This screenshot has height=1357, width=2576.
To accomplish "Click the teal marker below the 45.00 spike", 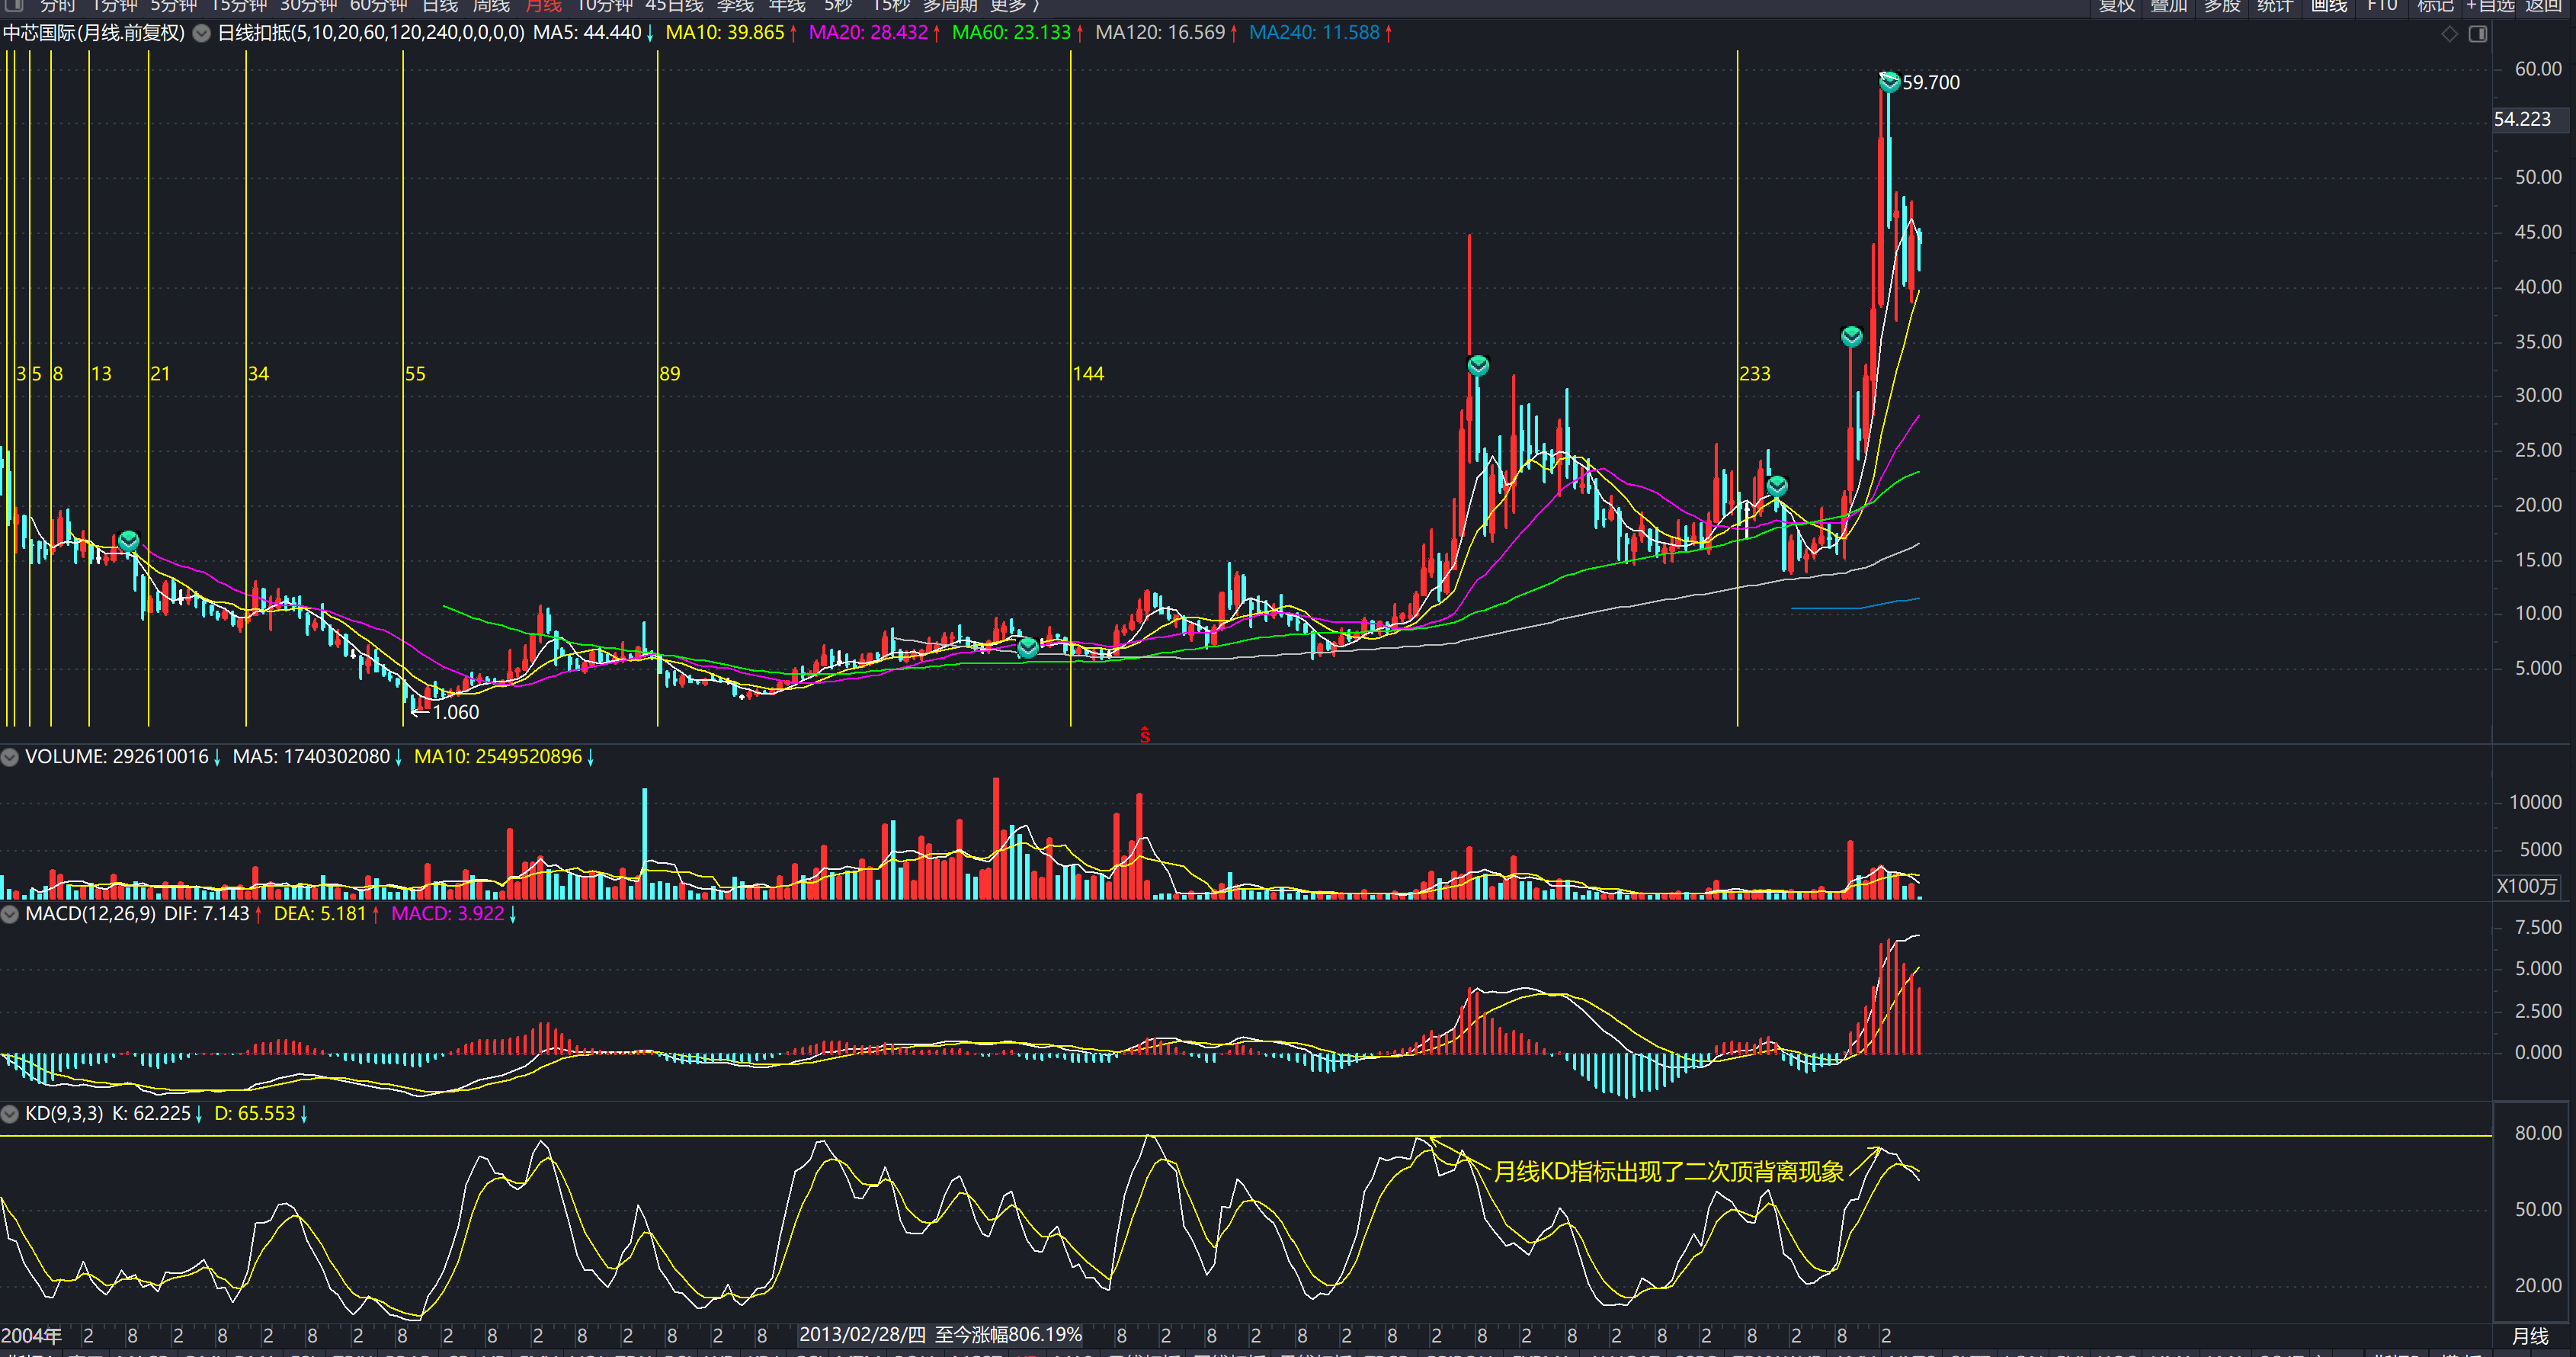I will [x=1478, y=366].
